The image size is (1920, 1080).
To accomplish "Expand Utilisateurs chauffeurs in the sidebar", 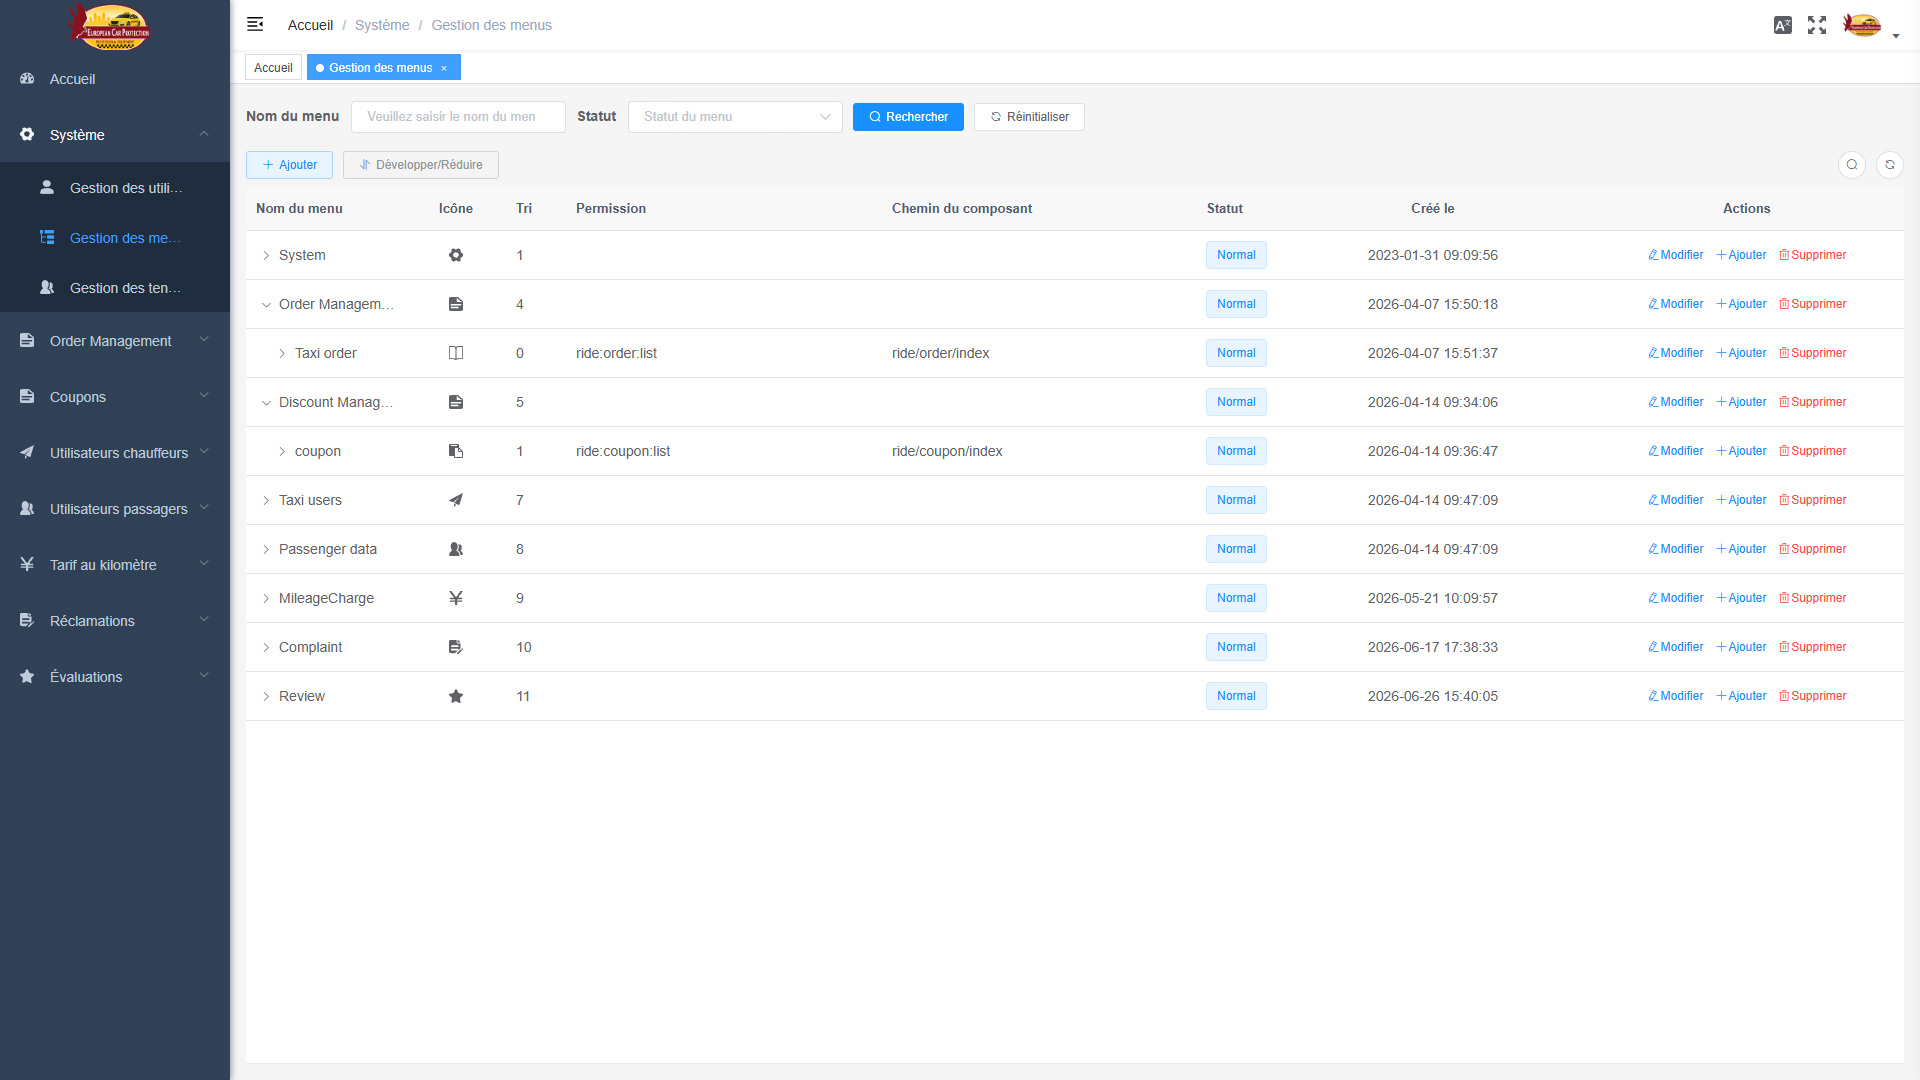I will point(115,453).
